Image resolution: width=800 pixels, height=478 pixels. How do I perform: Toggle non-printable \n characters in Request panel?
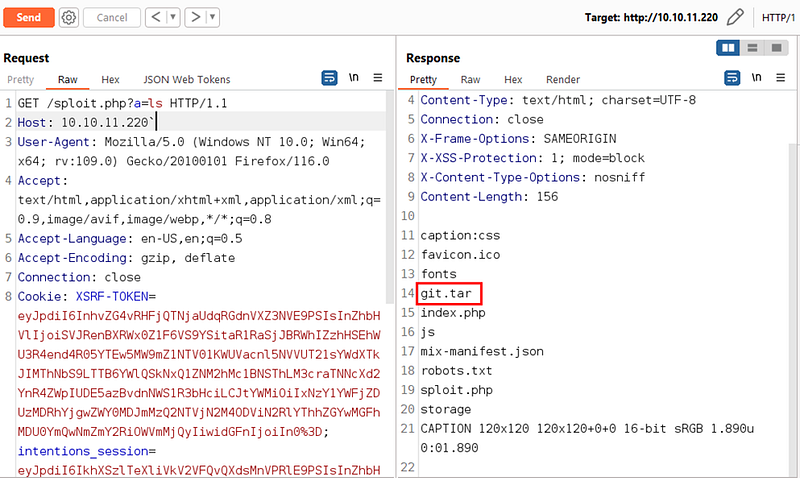pyautogui.click(x=354, y=78)
